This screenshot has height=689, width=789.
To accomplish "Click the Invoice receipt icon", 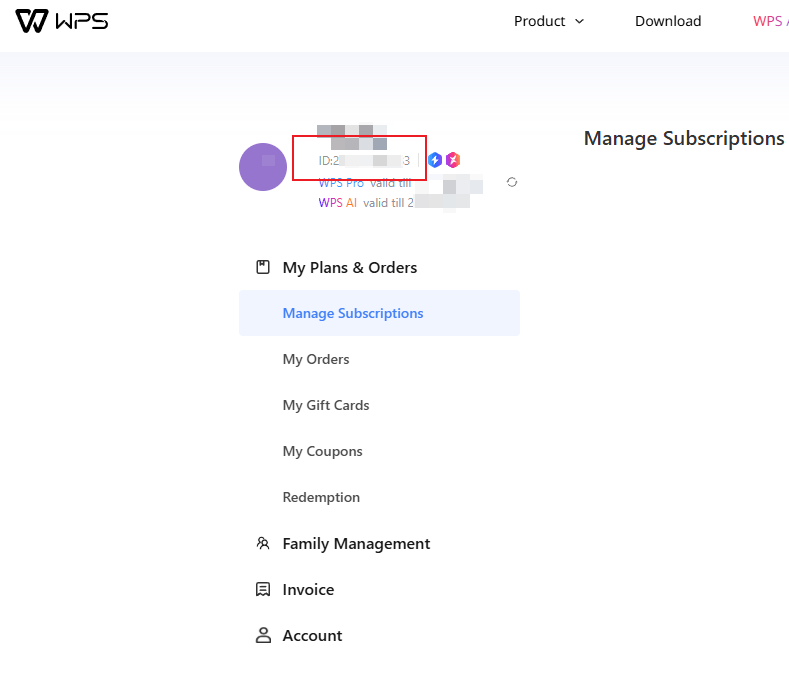I will pyautogui.click(x=263, y=589).
